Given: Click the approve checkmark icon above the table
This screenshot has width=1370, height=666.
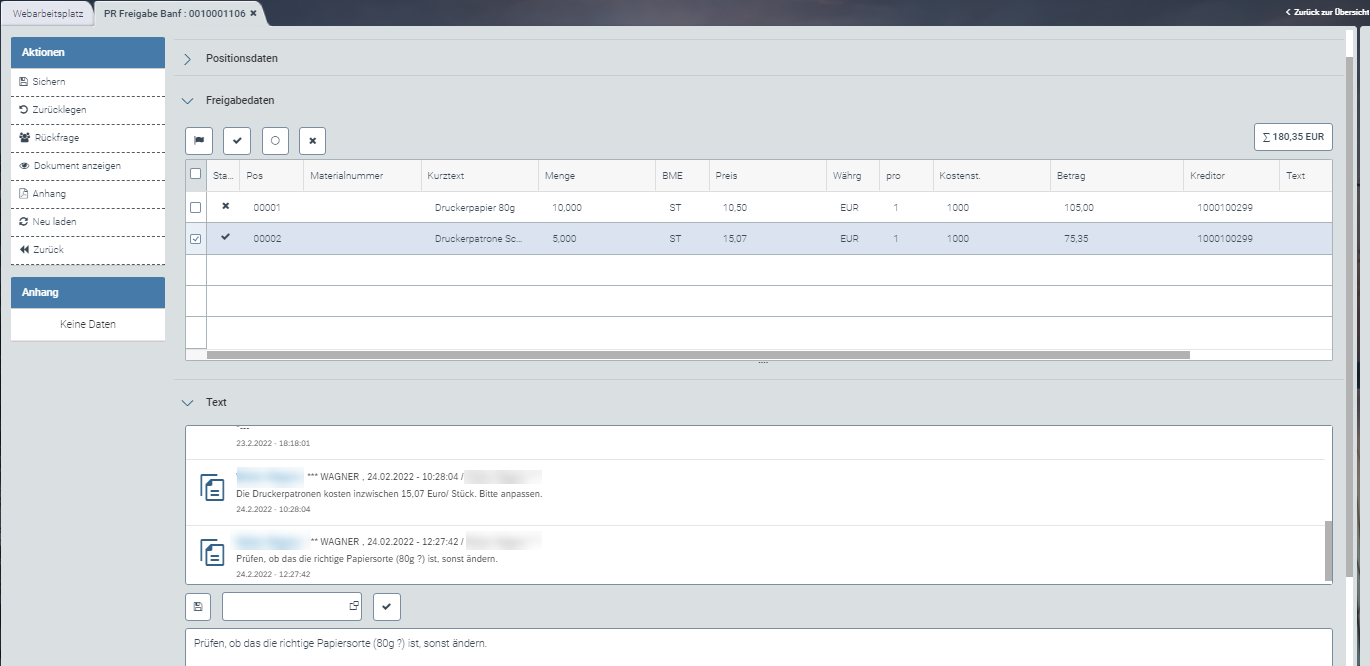Looking at the screenshot, I should tap(237, 141).
